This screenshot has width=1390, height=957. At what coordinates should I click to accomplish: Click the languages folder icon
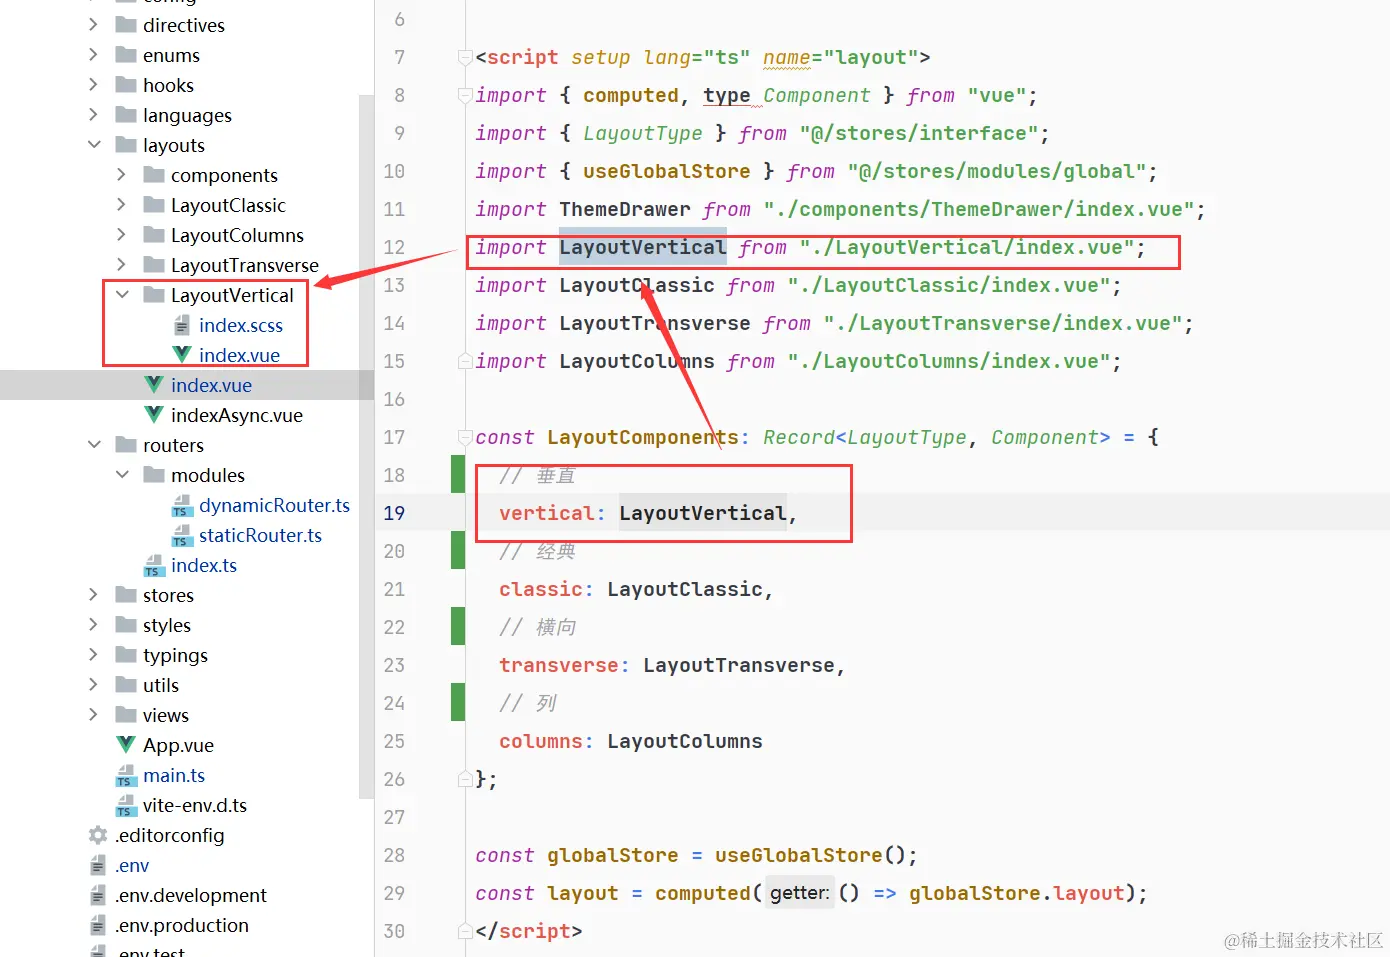coord(126,114)
